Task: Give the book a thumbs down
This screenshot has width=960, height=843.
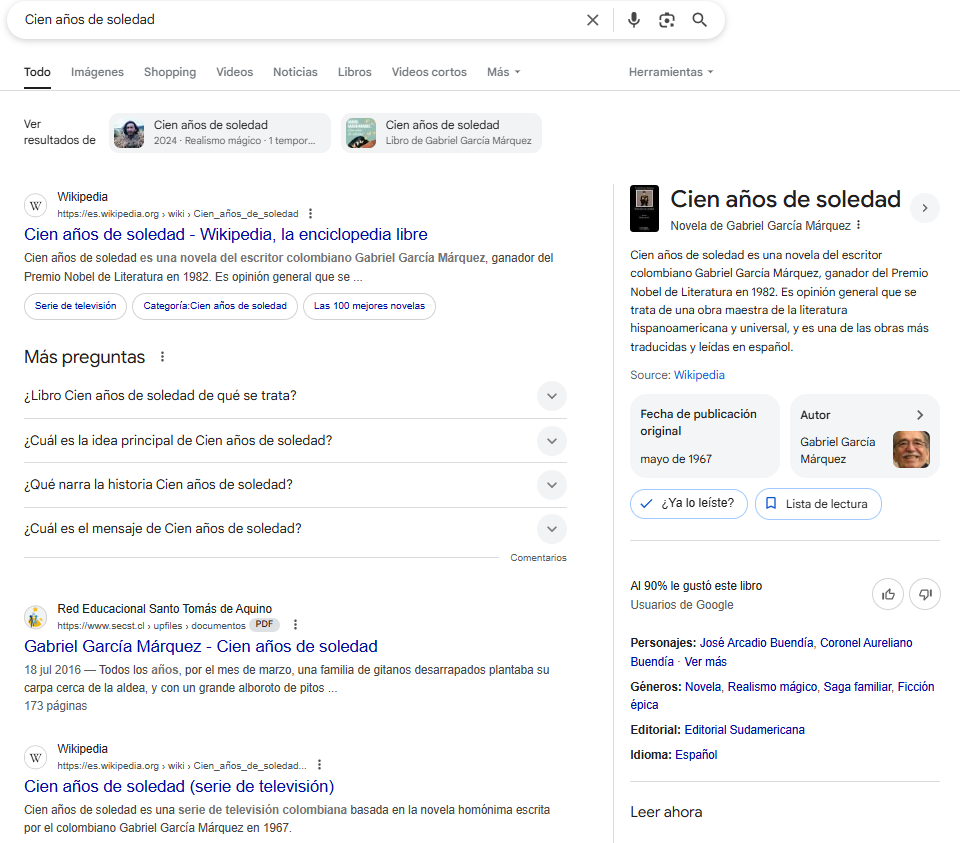Action: 925,595
